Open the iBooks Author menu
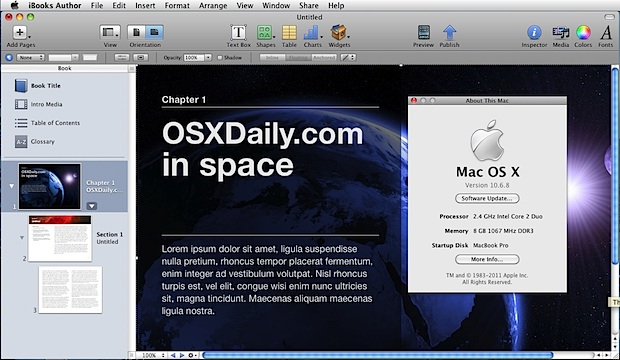Screen dimensions: 620x360 [x=55, y=6]
